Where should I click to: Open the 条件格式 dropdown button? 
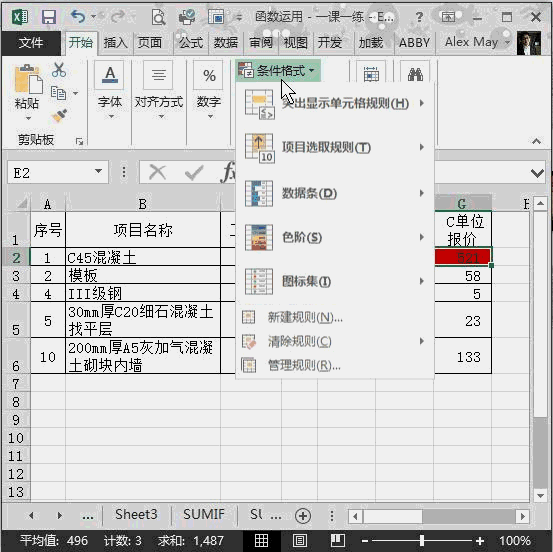[x=278, y=71]
